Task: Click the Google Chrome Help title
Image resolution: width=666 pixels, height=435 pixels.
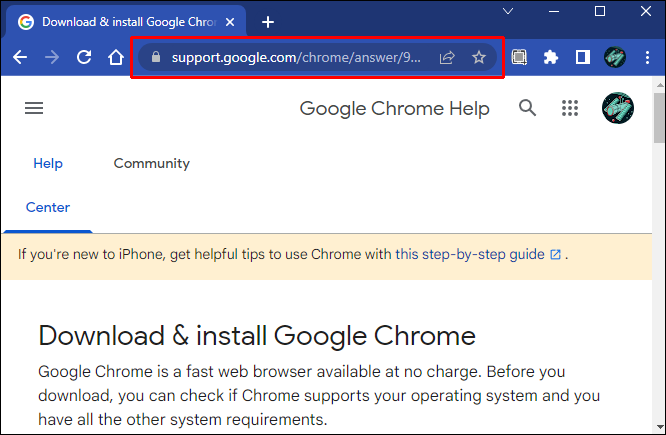Action: tap(394, 108)
